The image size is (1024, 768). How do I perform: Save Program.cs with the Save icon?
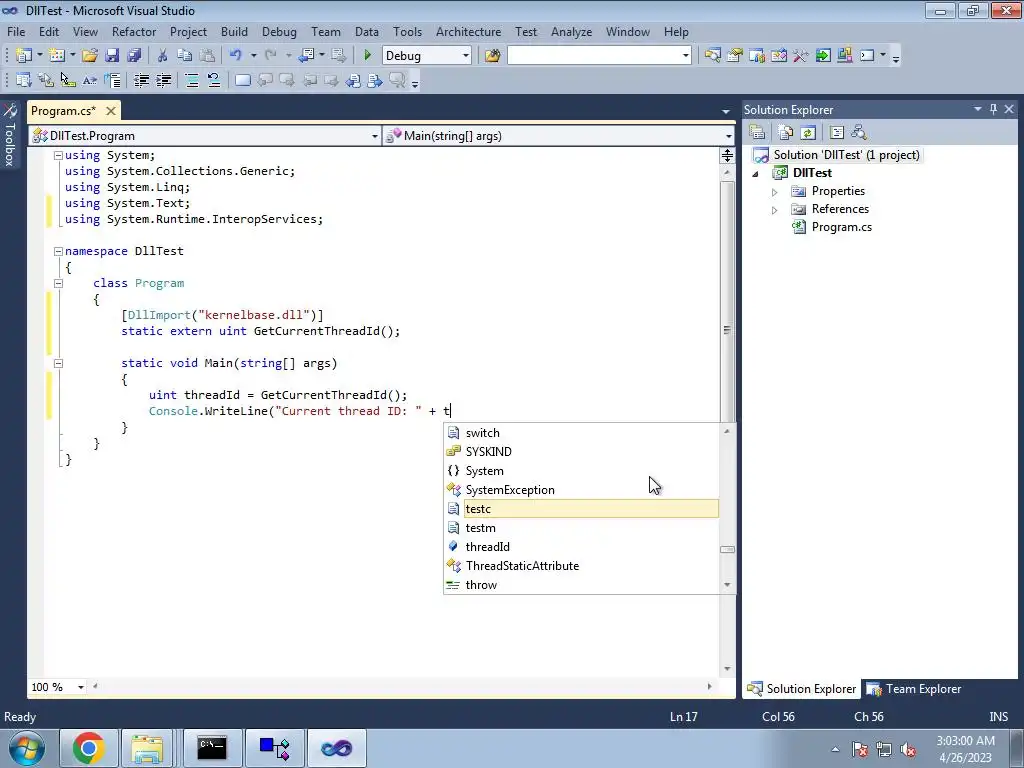click(x=112, y=56)
